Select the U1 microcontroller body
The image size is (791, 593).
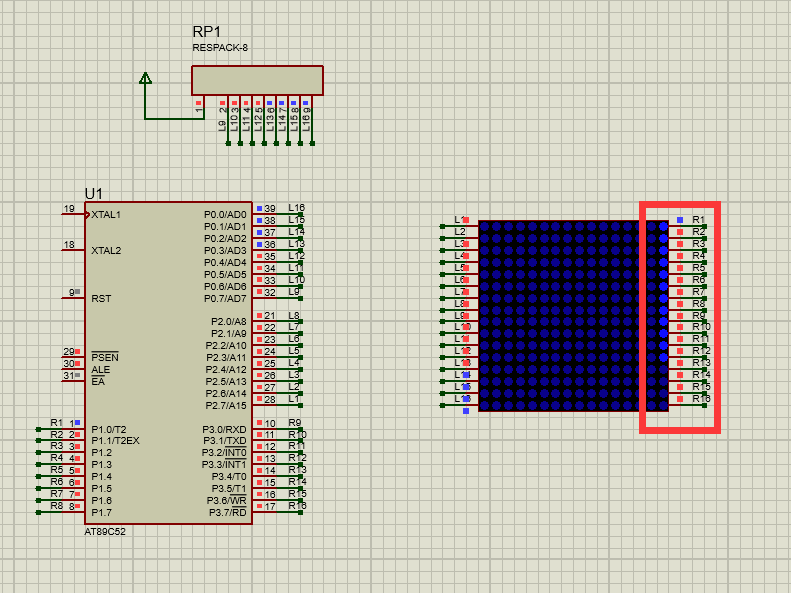click(168, 363)
